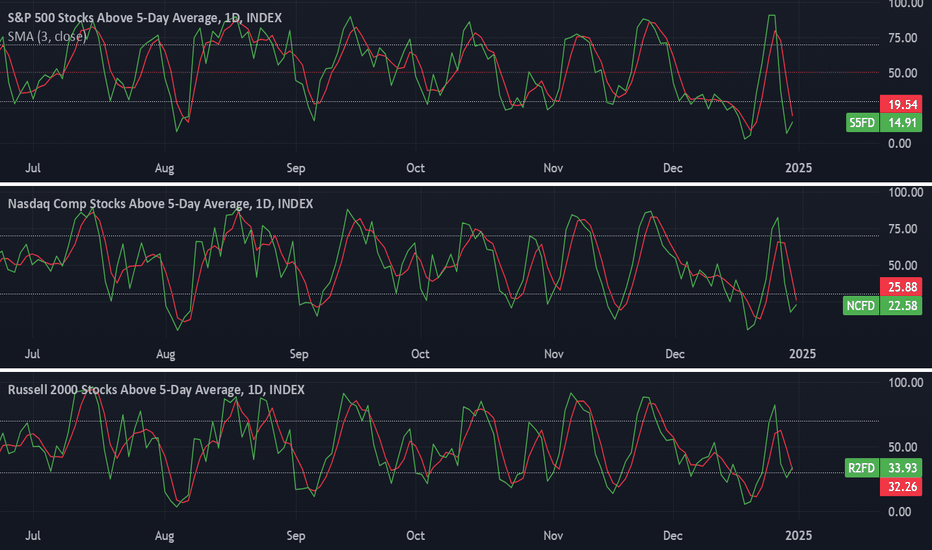
Task: Click the Dec label on the S&P 500 time axis
Action: pyautogui.click(x=673, y=168)
